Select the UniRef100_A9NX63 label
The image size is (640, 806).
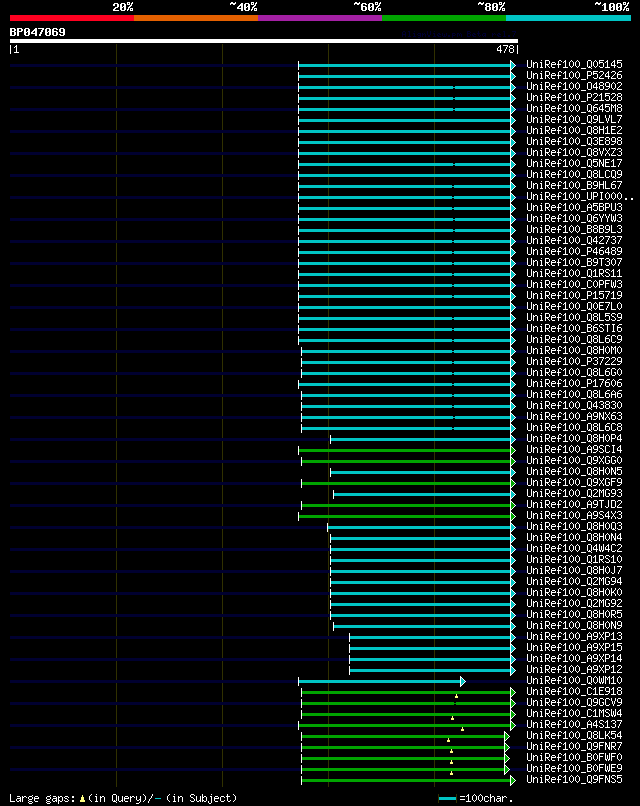574,416
